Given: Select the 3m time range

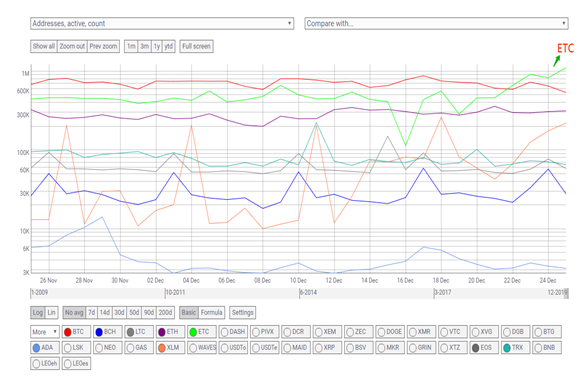Looking at the screenshot, I should pos(144,47).
